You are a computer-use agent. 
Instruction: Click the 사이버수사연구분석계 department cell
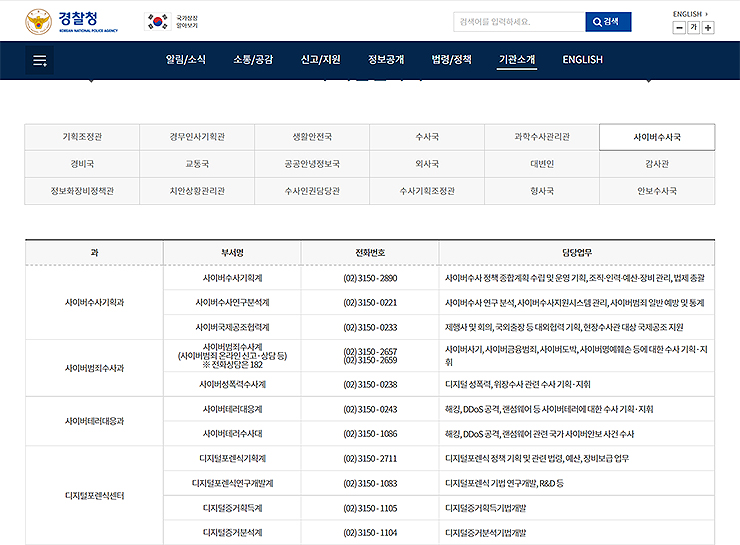point(232,302)
